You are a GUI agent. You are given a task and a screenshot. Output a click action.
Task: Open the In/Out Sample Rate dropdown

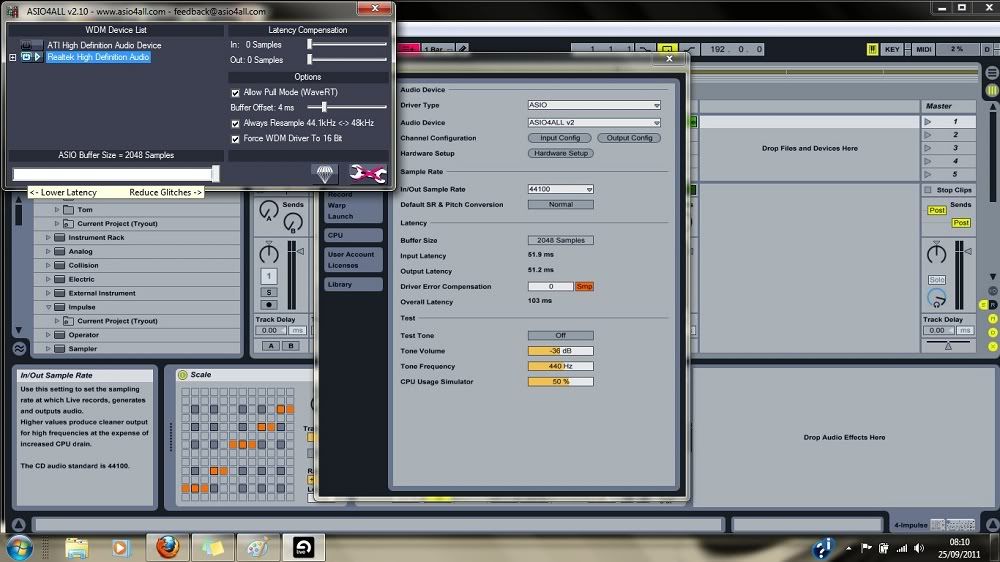(x=560, y=189)
